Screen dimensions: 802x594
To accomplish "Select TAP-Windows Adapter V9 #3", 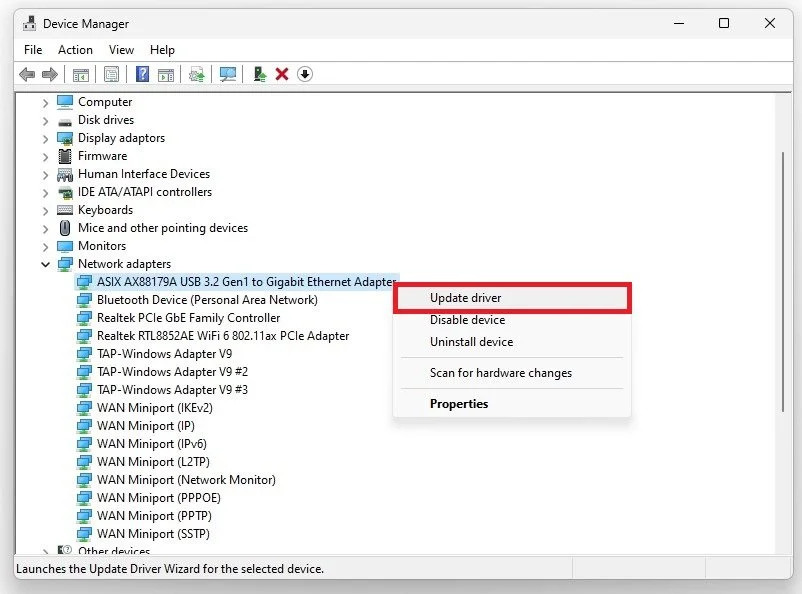I will click(x=172, y=390).
